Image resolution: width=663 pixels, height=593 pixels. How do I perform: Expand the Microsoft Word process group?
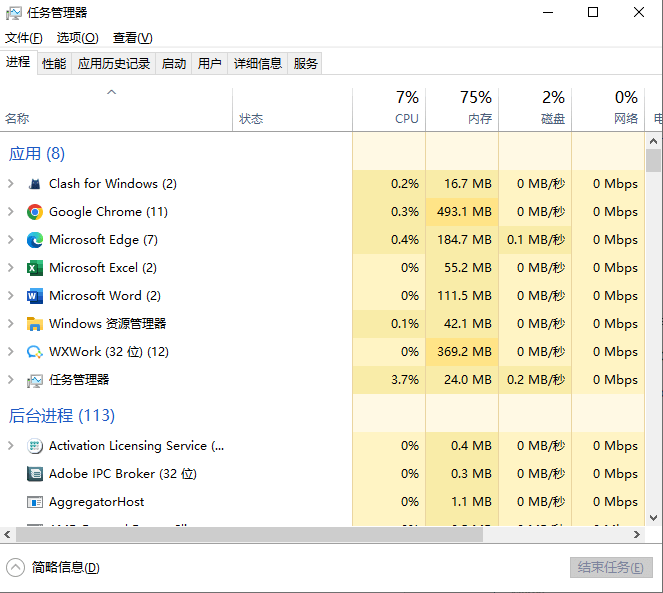tap(11, 295)
